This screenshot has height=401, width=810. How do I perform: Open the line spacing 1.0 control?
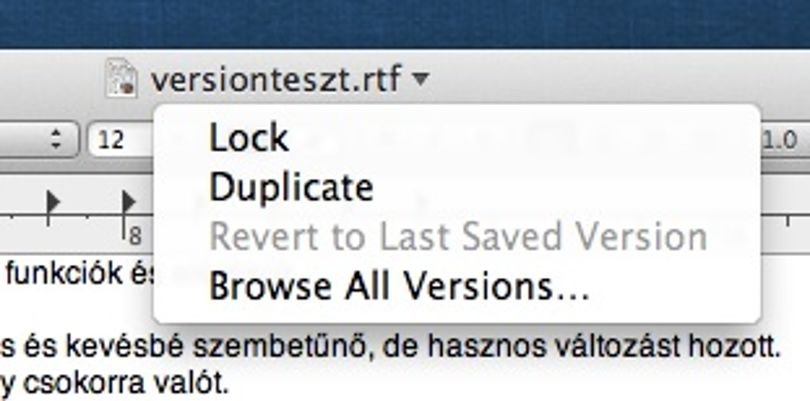click(784, 140)
